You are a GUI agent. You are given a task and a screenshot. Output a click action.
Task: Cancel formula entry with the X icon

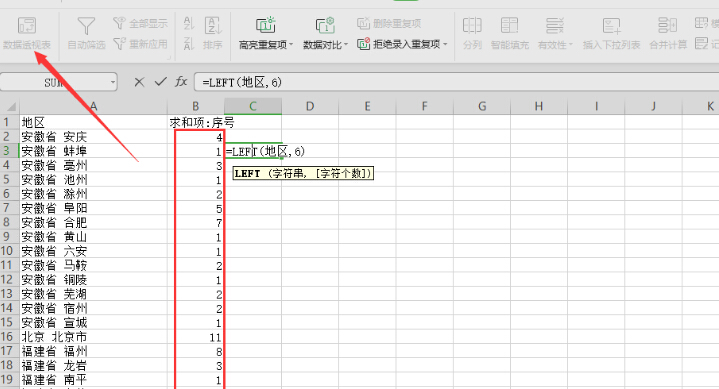coord(139,82)
